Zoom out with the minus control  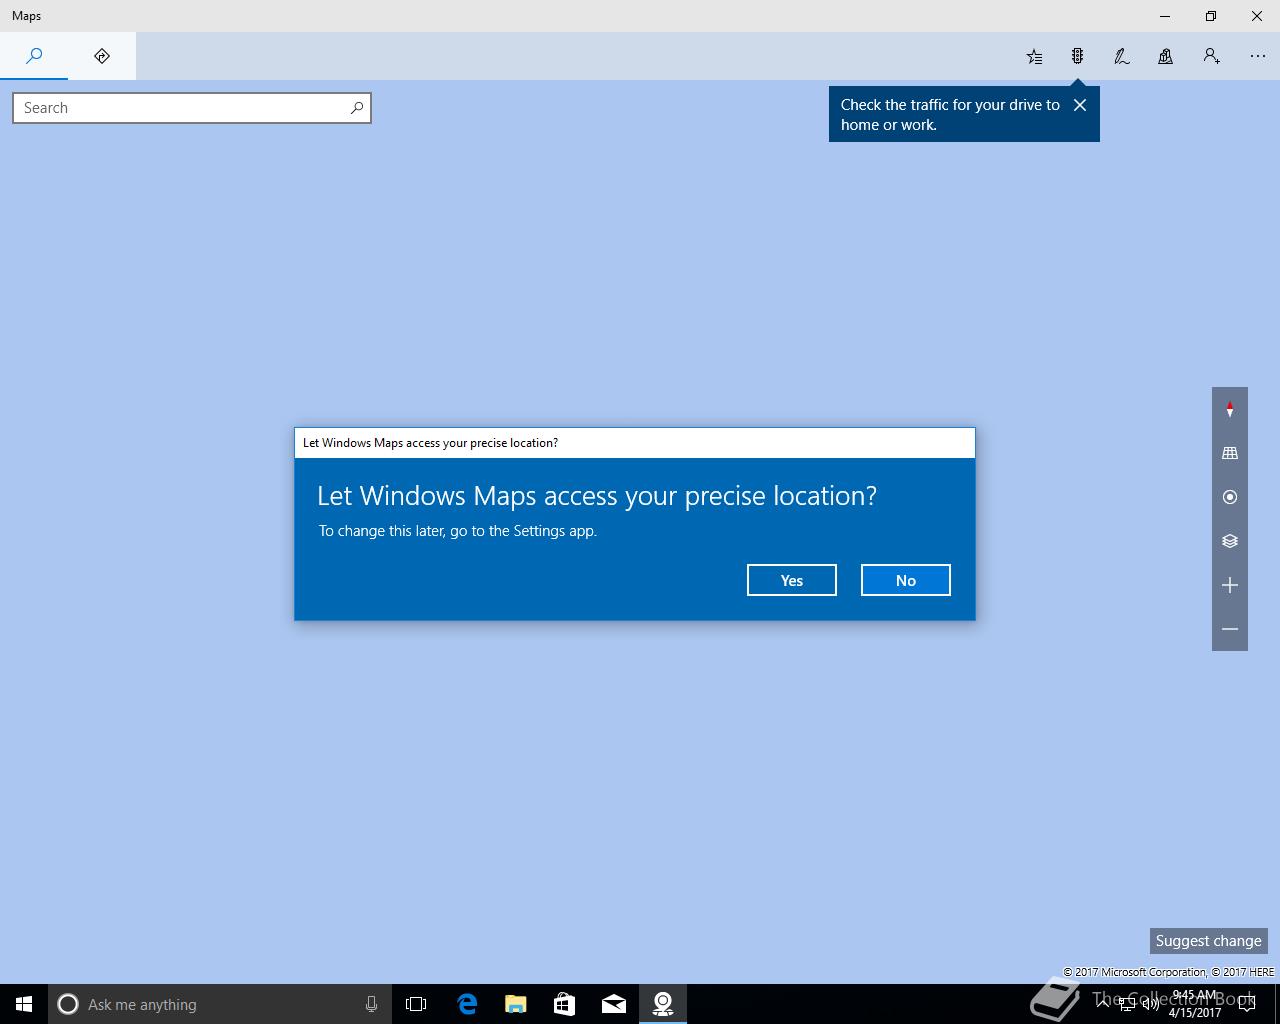coord(1230,629)
